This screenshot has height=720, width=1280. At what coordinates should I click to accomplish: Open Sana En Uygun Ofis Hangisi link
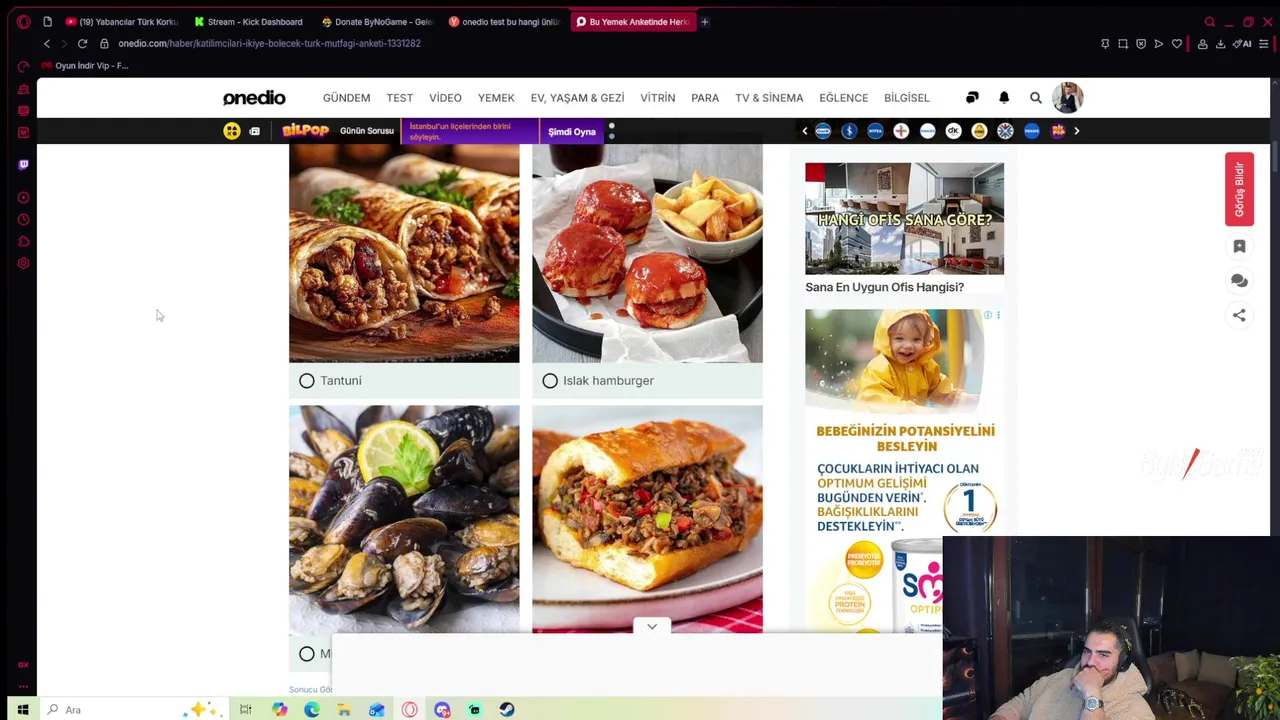884,287
